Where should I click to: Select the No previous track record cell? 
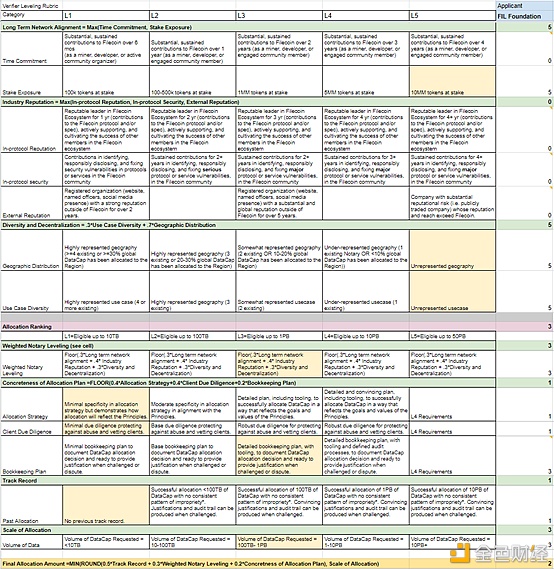pos(106,505)
